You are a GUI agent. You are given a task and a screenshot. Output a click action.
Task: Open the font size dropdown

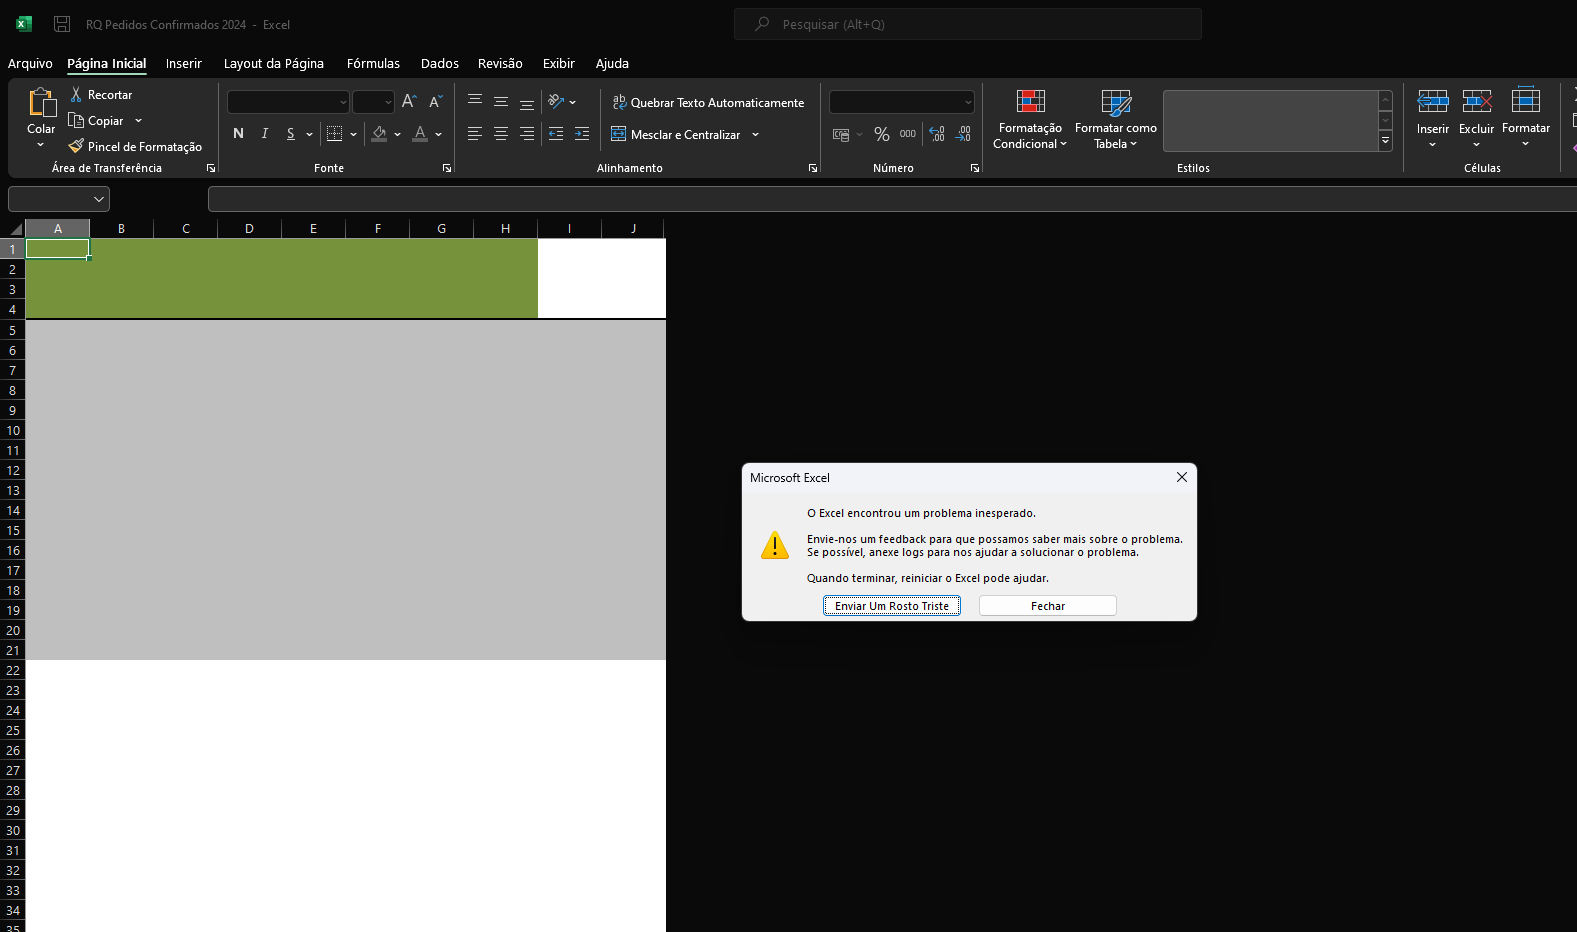tap(388, 102)
